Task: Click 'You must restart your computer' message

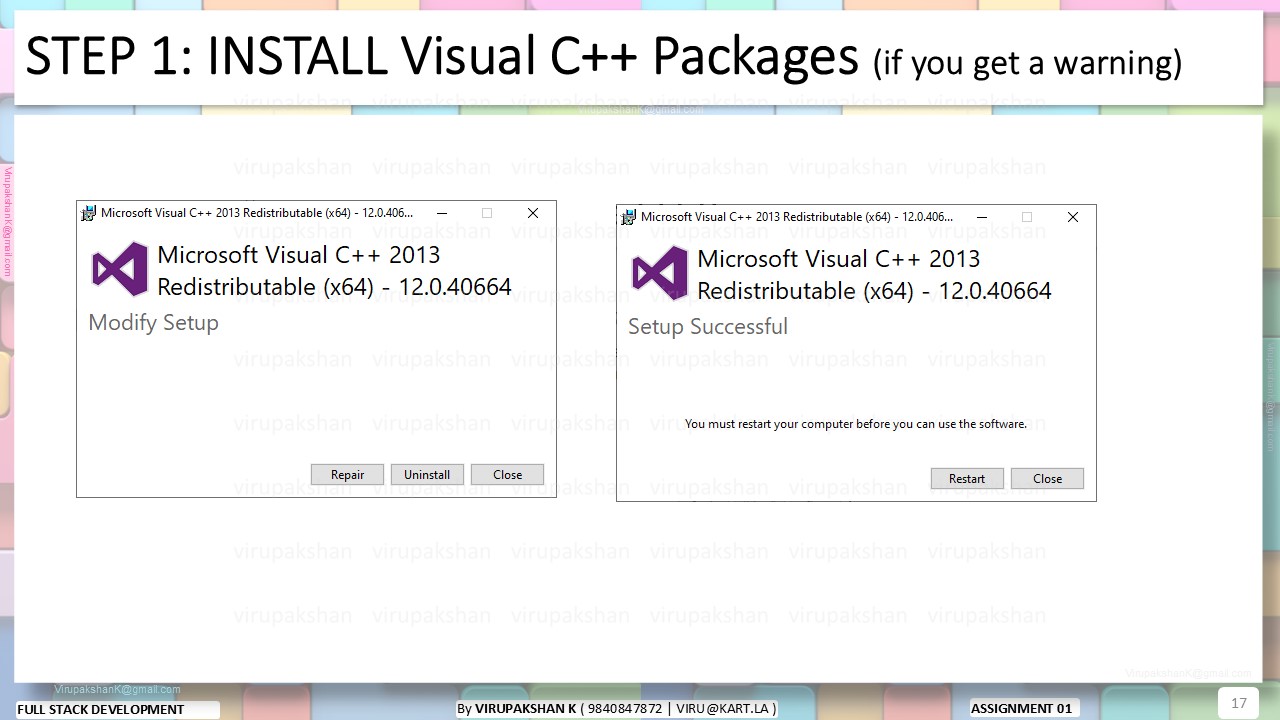Action: pos(856,424)
